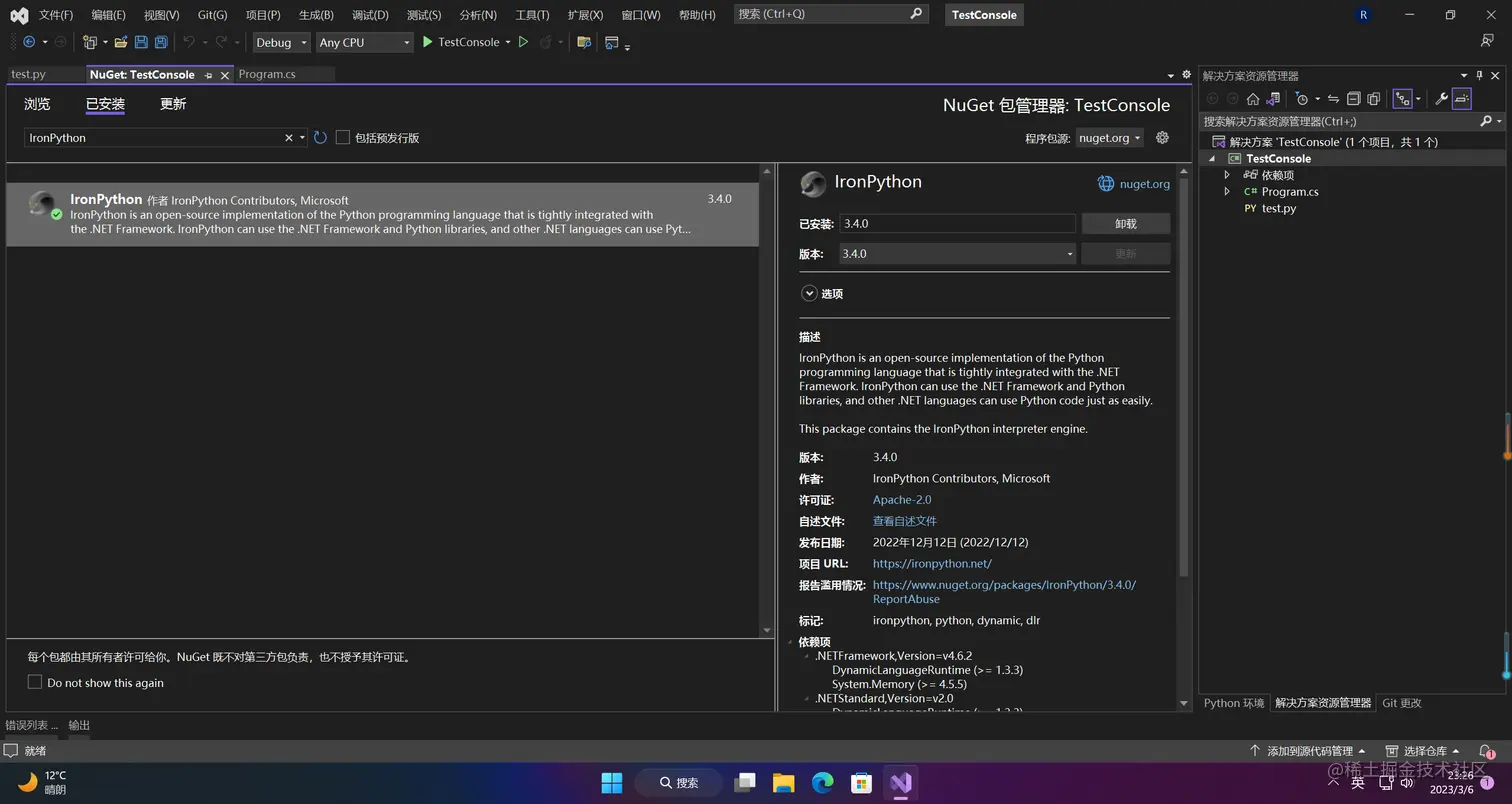The width and height of the screenshot is (1512, 804).
Task: Select the IronPython package in installed list
Action: pyautogui.click(x=382, y=214)
